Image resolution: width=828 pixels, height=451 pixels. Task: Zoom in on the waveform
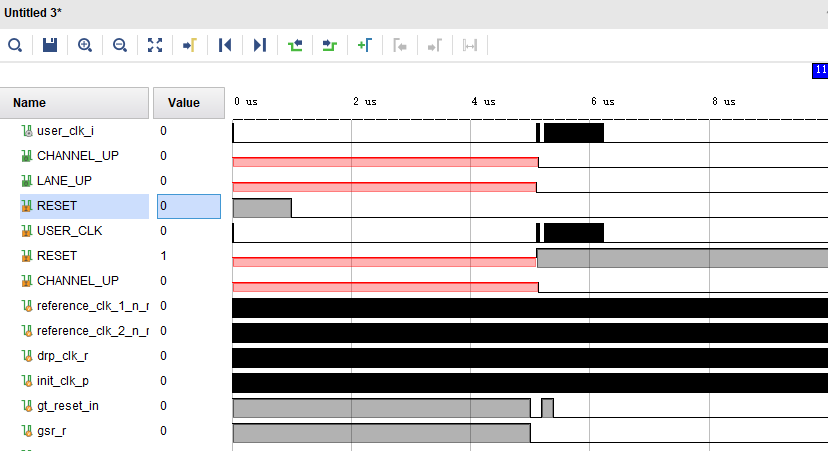(84, 45)
